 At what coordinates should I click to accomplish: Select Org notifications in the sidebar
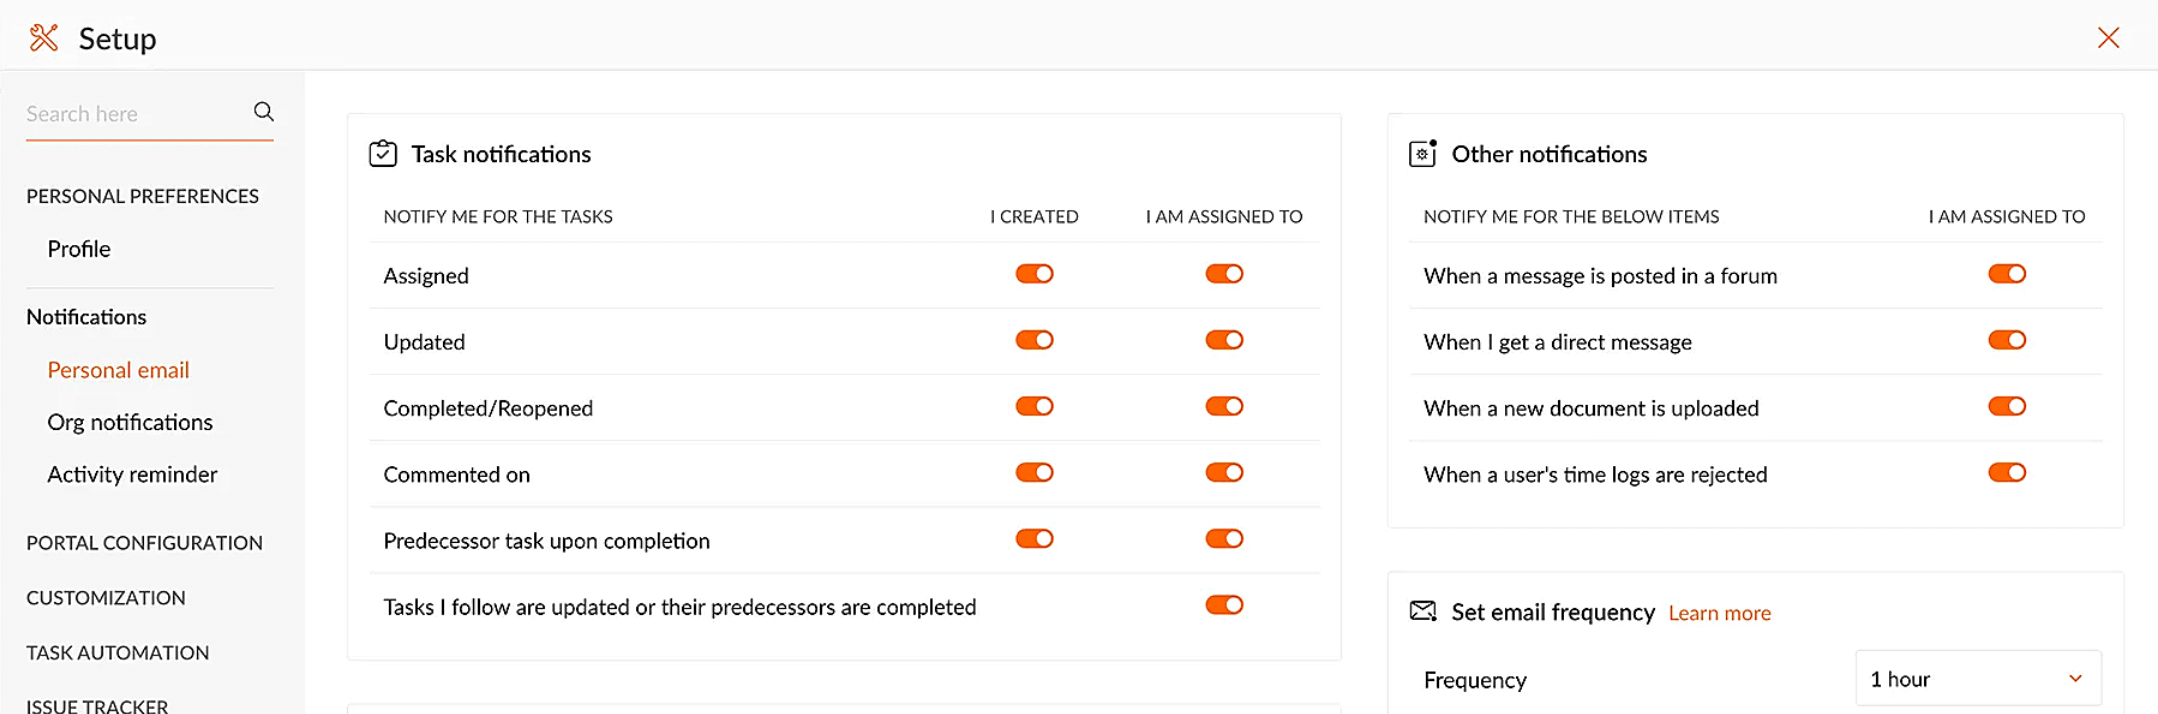click(130, 422)
